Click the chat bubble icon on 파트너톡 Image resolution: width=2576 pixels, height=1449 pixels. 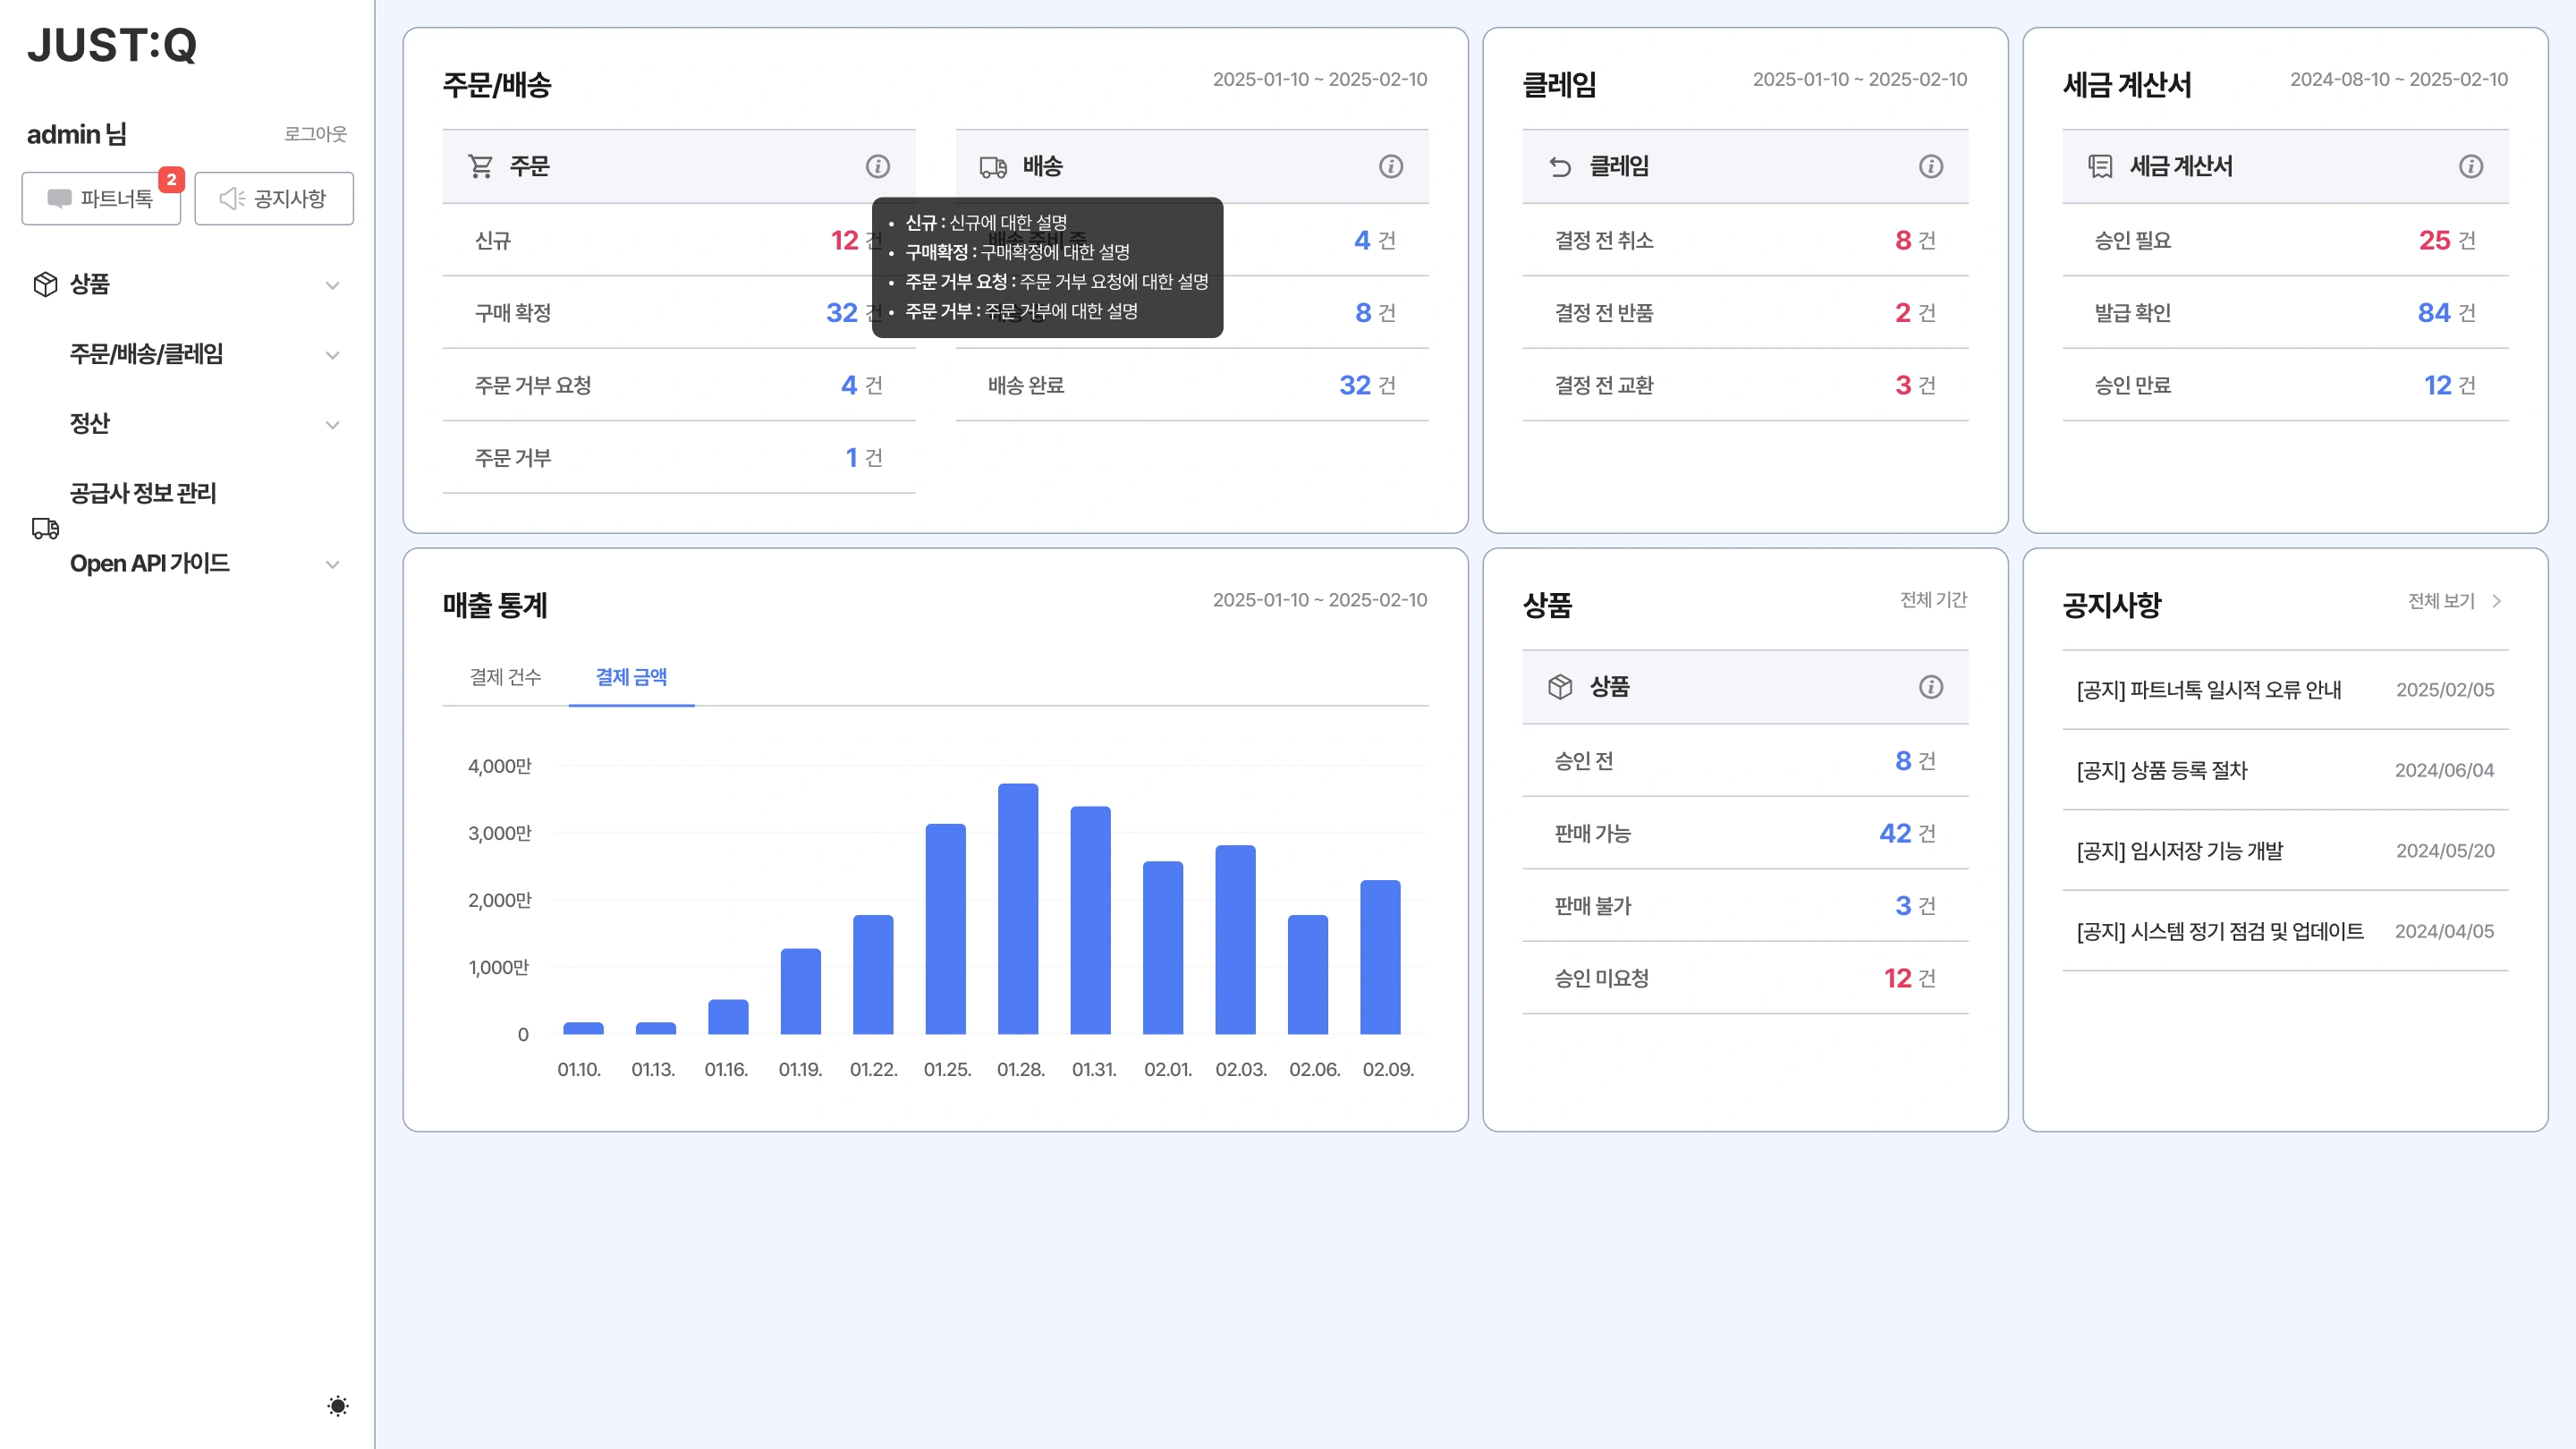[60, 199]
